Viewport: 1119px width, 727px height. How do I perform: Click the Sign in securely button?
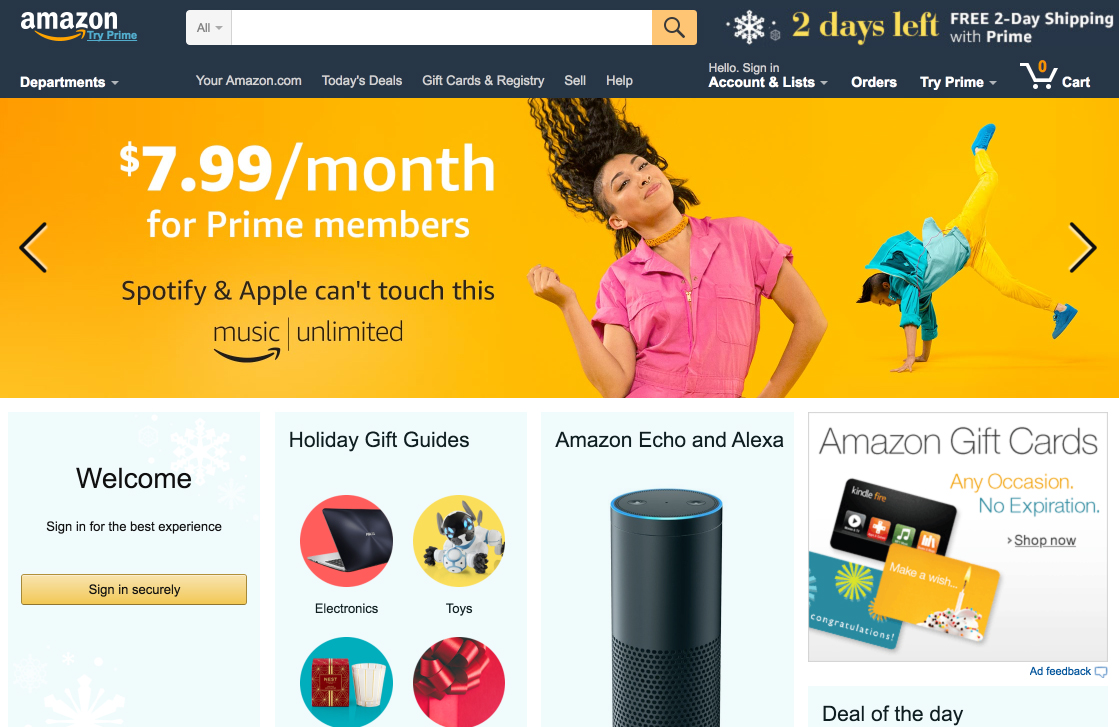[x=133, y=589]
